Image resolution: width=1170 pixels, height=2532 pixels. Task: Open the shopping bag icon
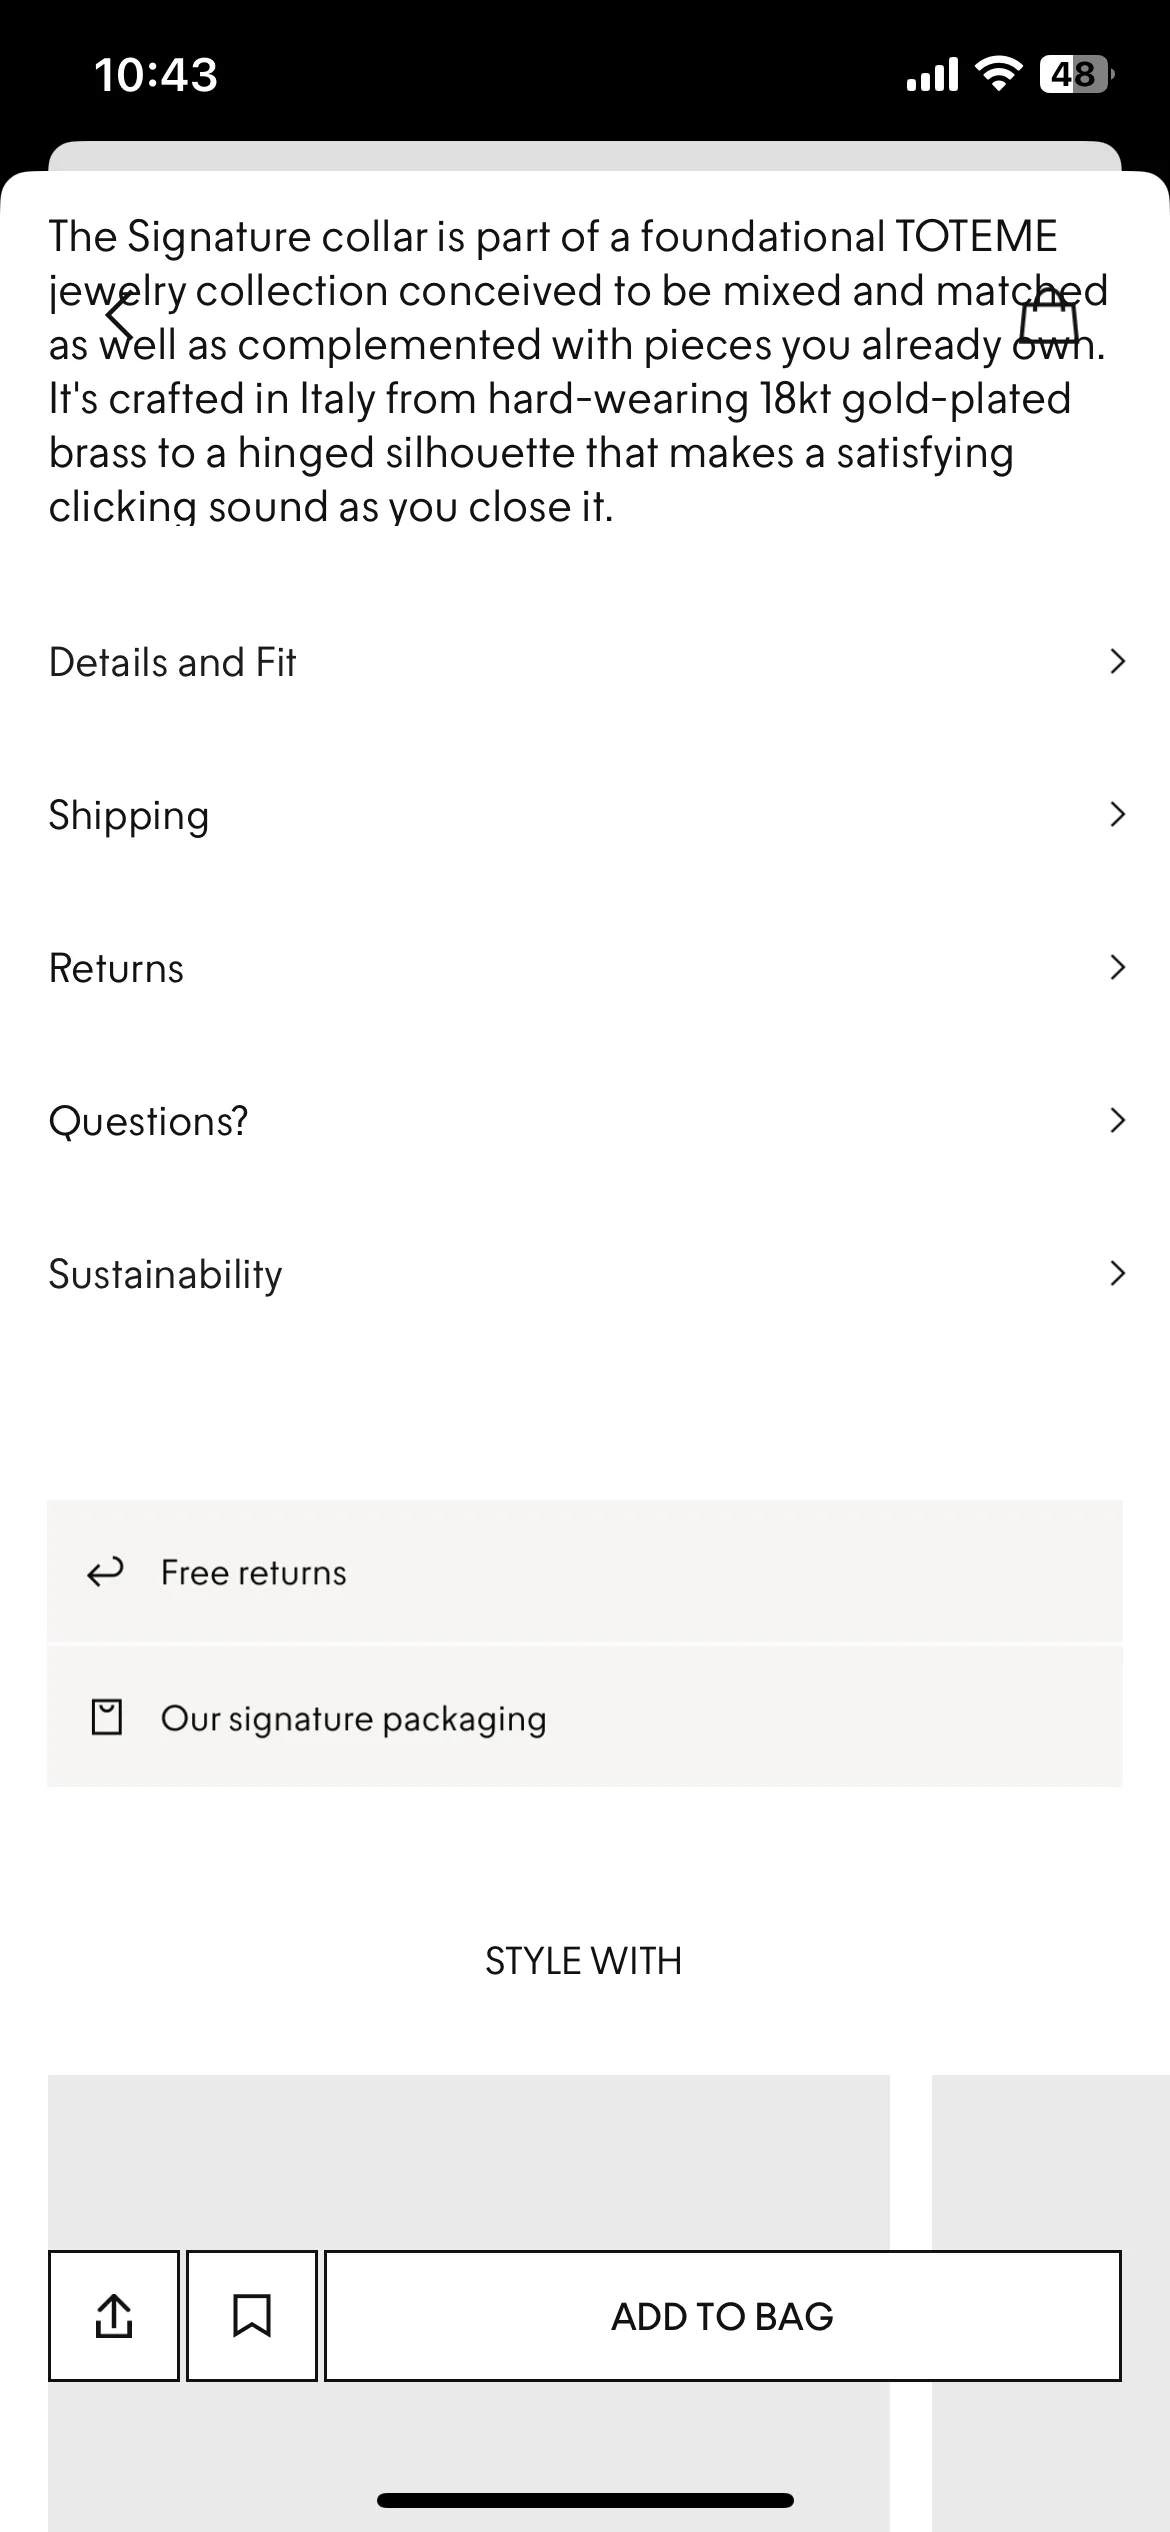1048,316
